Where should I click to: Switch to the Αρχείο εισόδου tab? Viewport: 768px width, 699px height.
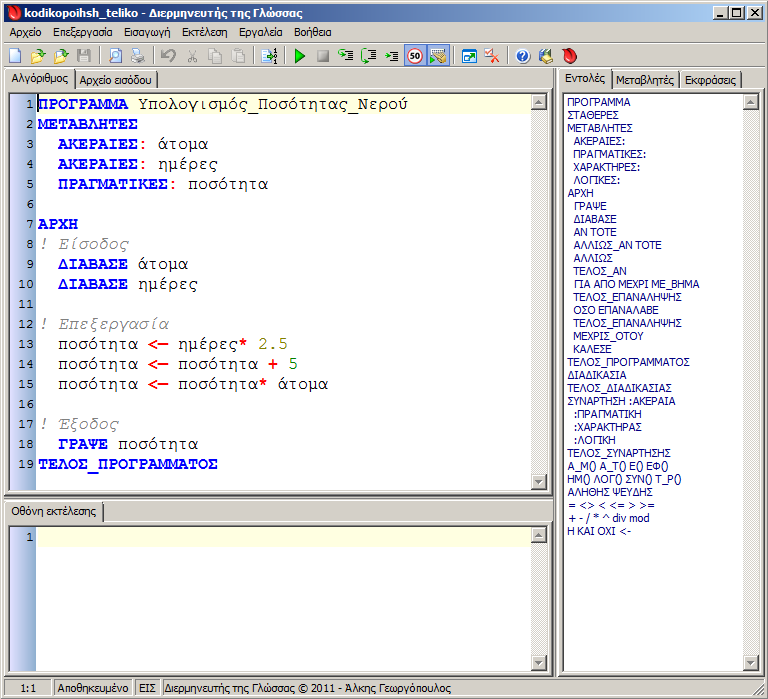[116, 80]
